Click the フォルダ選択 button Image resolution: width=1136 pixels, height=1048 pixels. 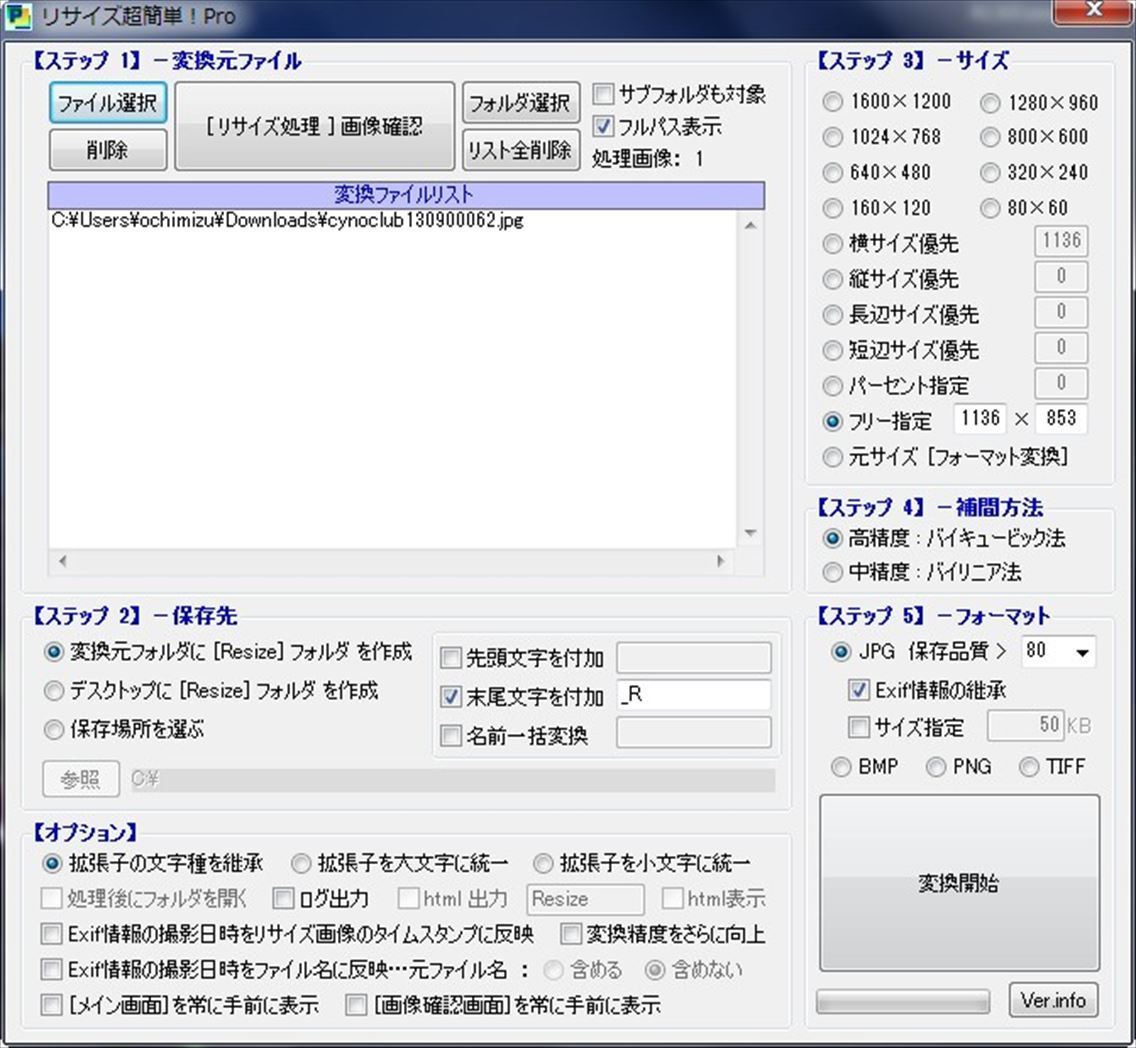tap(520, 104)
